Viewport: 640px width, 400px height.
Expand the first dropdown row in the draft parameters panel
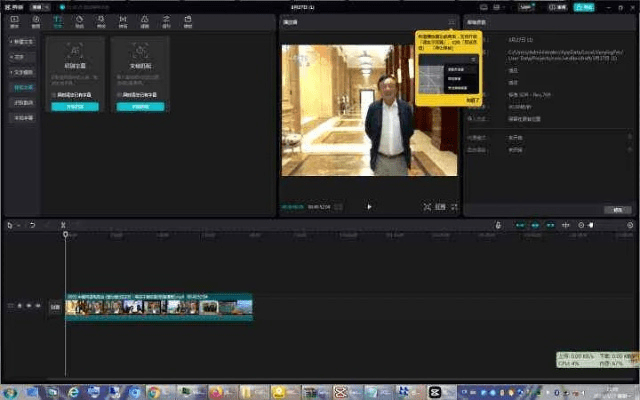628,137
